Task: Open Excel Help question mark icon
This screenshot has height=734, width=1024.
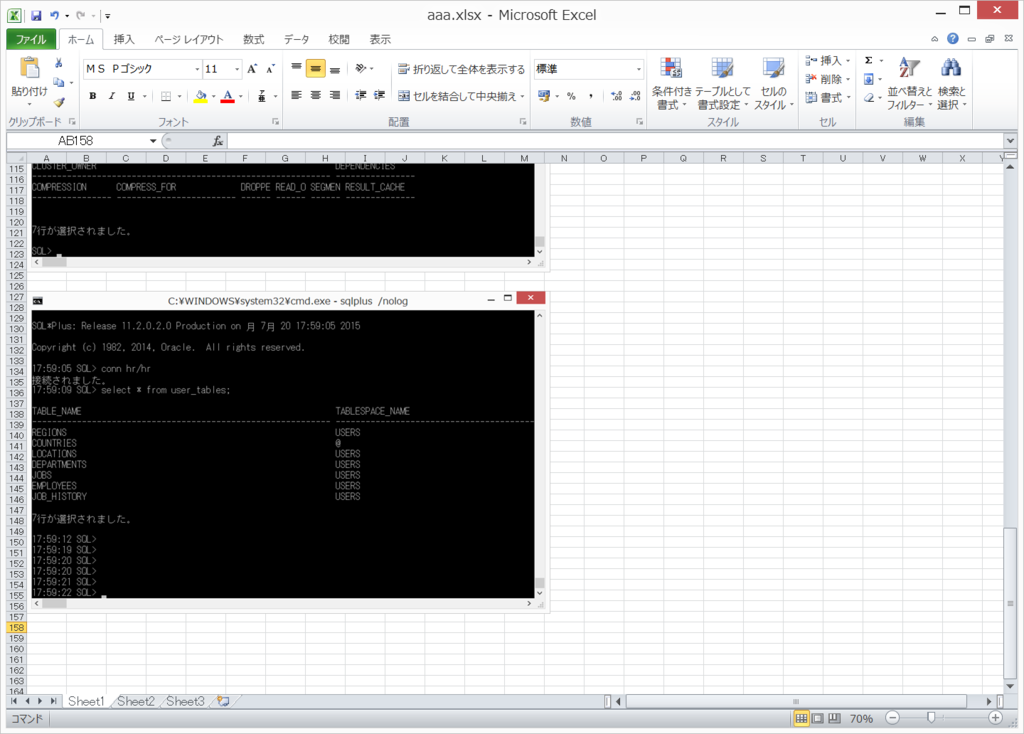Action: pos(953,39)
